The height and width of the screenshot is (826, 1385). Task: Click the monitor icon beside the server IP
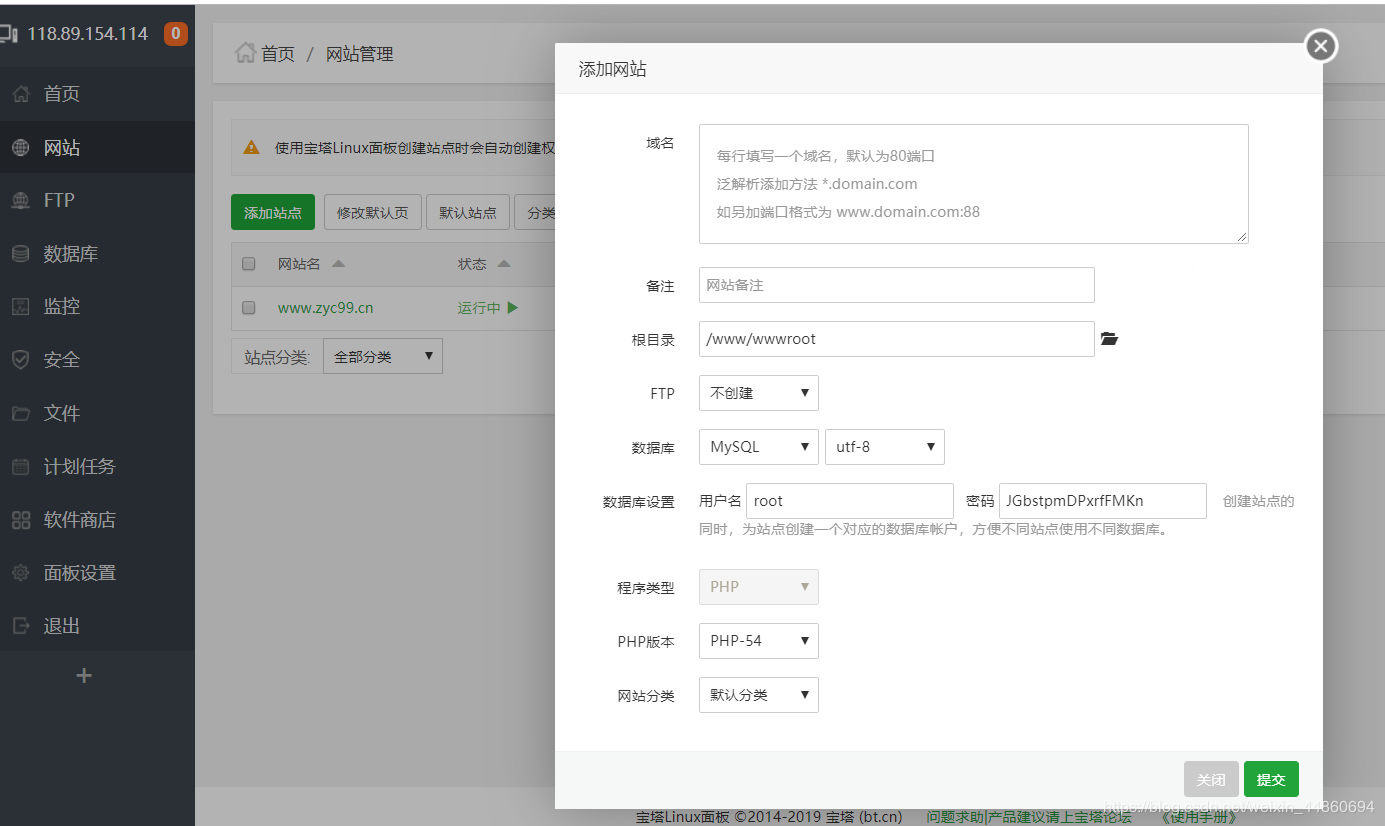click(x=9, y=34)
